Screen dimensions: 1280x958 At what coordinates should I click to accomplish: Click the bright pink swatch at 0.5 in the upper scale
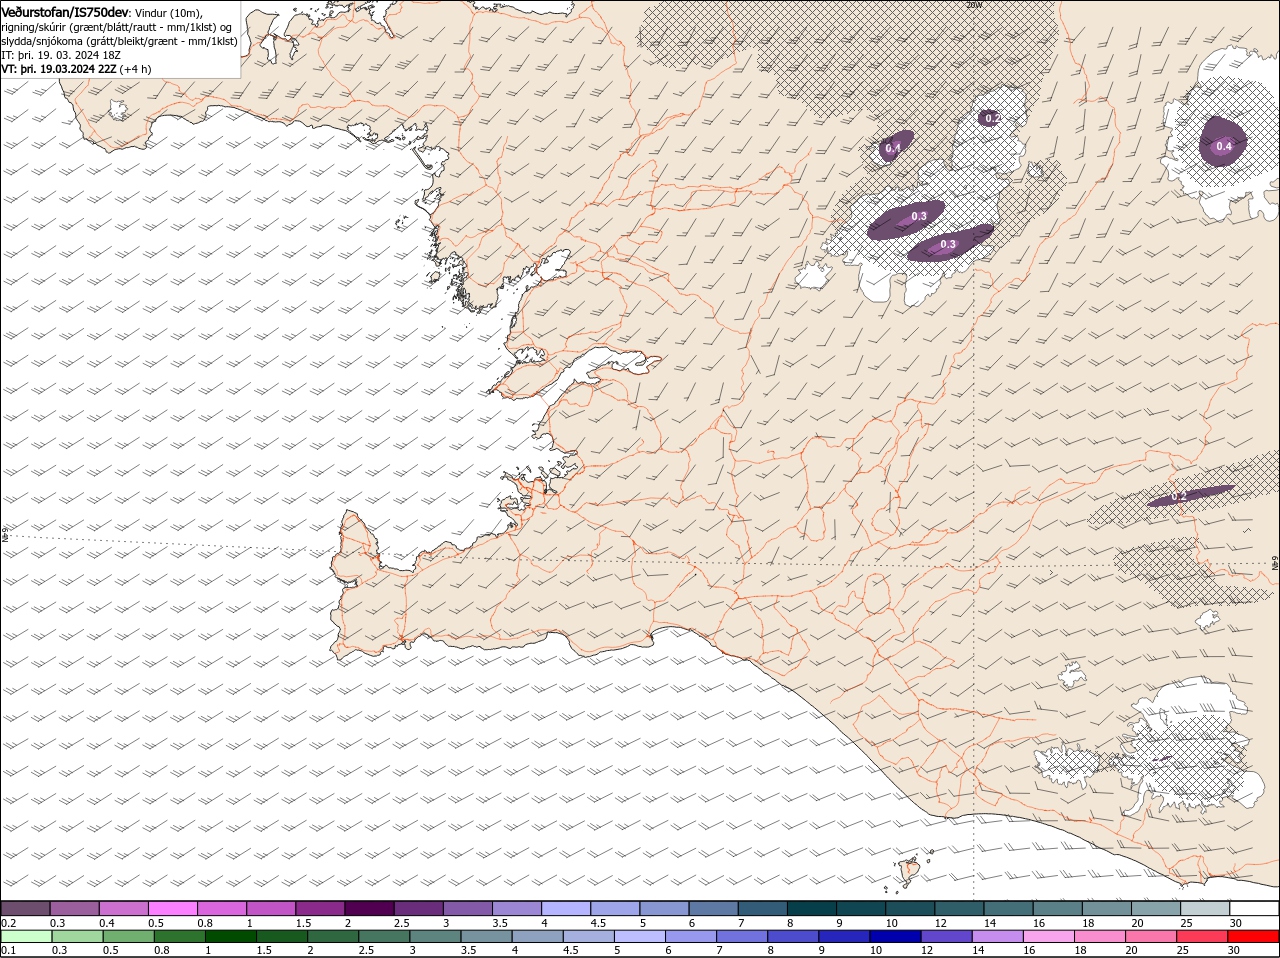tap(172, 908)
